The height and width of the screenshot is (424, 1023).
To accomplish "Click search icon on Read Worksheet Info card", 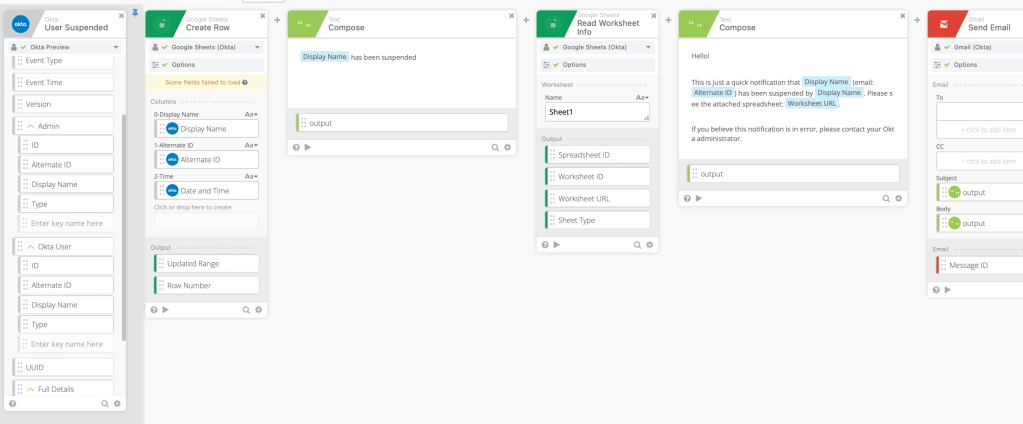I will click(636, 245).
